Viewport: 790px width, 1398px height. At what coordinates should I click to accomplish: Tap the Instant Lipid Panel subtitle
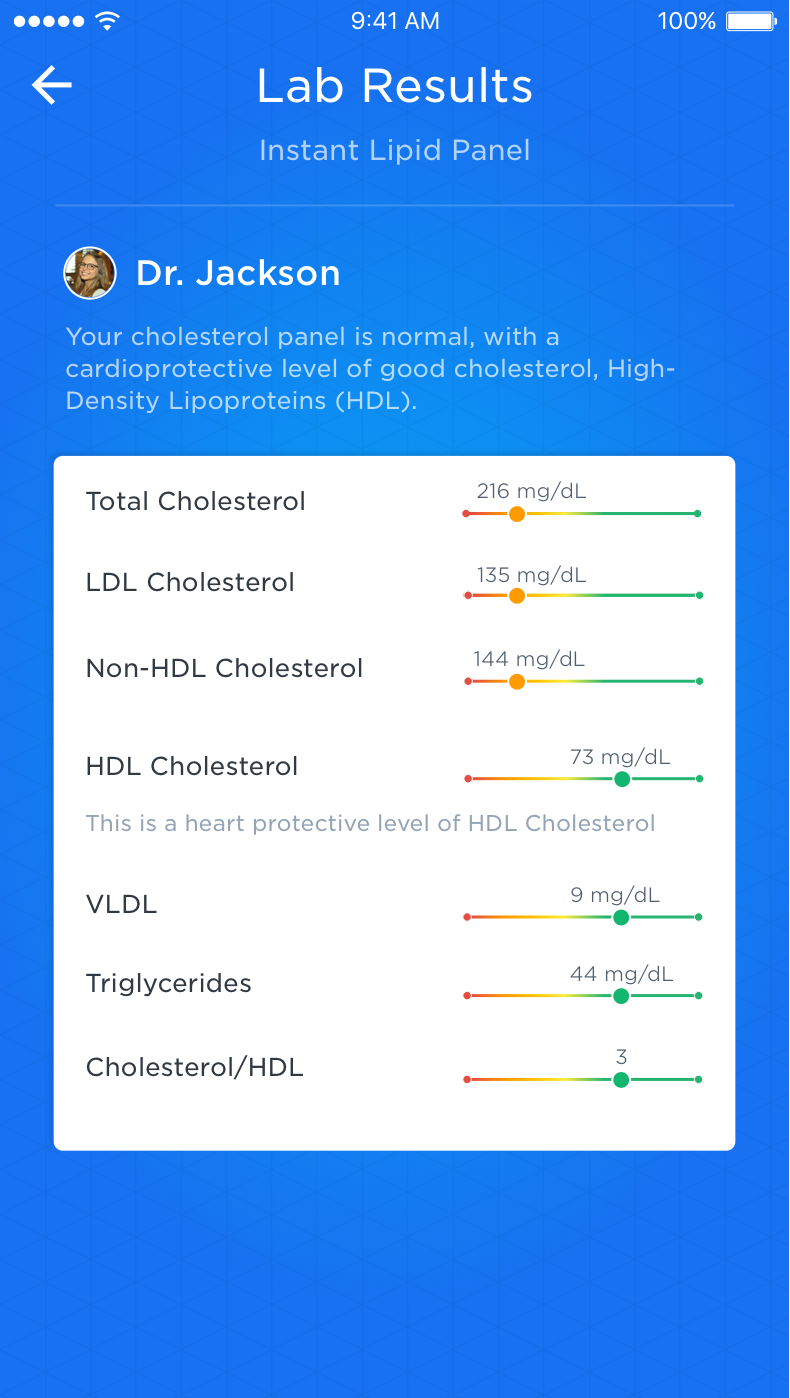tap(394, 150)
